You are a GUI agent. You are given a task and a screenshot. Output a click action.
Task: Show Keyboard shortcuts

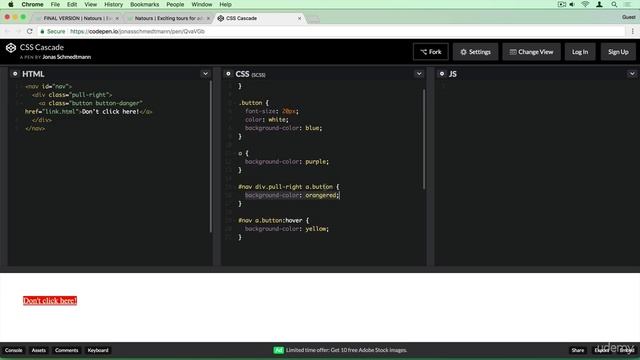click(x=98, y=350)
